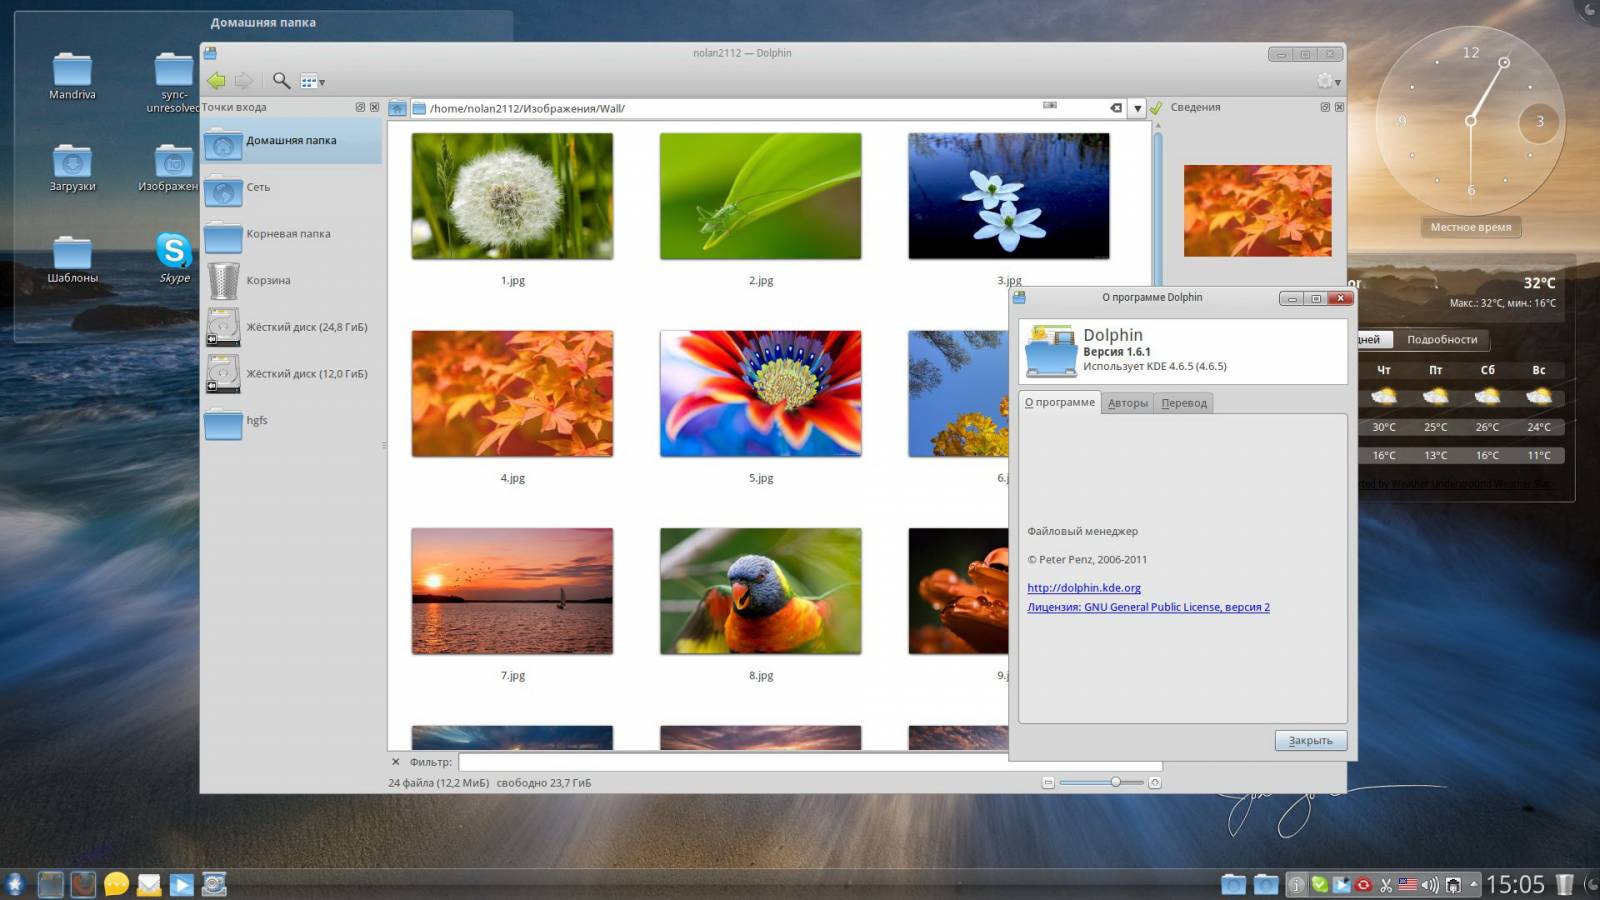
Task: Select the white flowers thumbnail 3.jpg
Action: point(1008,196)
